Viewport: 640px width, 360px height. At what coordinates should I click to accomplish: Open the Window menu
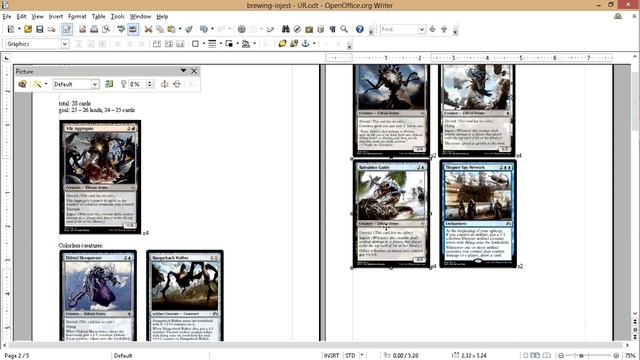click(140, 16)
